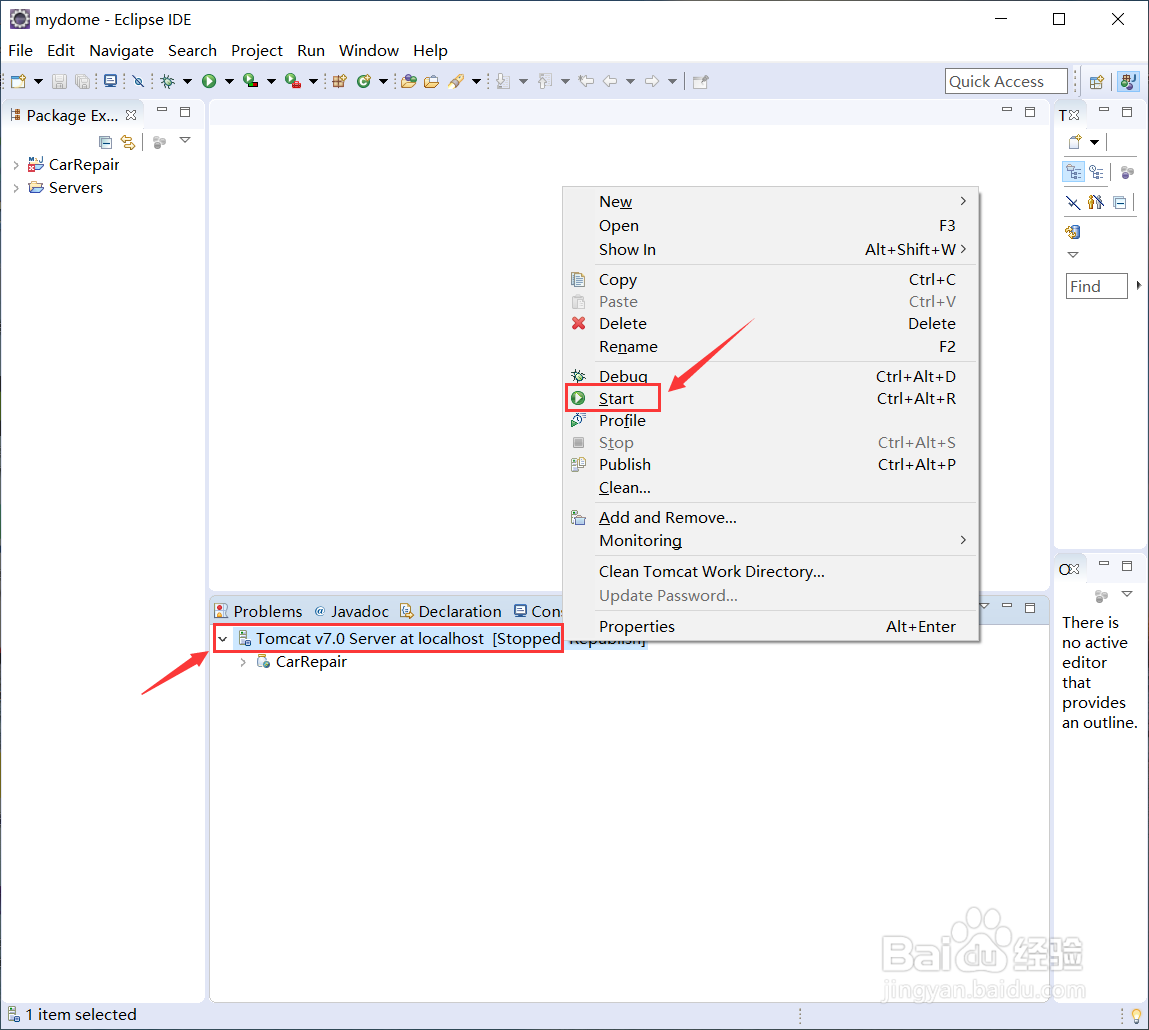Click the Search flashlight toolbar icon
Viewport: 1149px width, 1030px height.
coord(456,81)
